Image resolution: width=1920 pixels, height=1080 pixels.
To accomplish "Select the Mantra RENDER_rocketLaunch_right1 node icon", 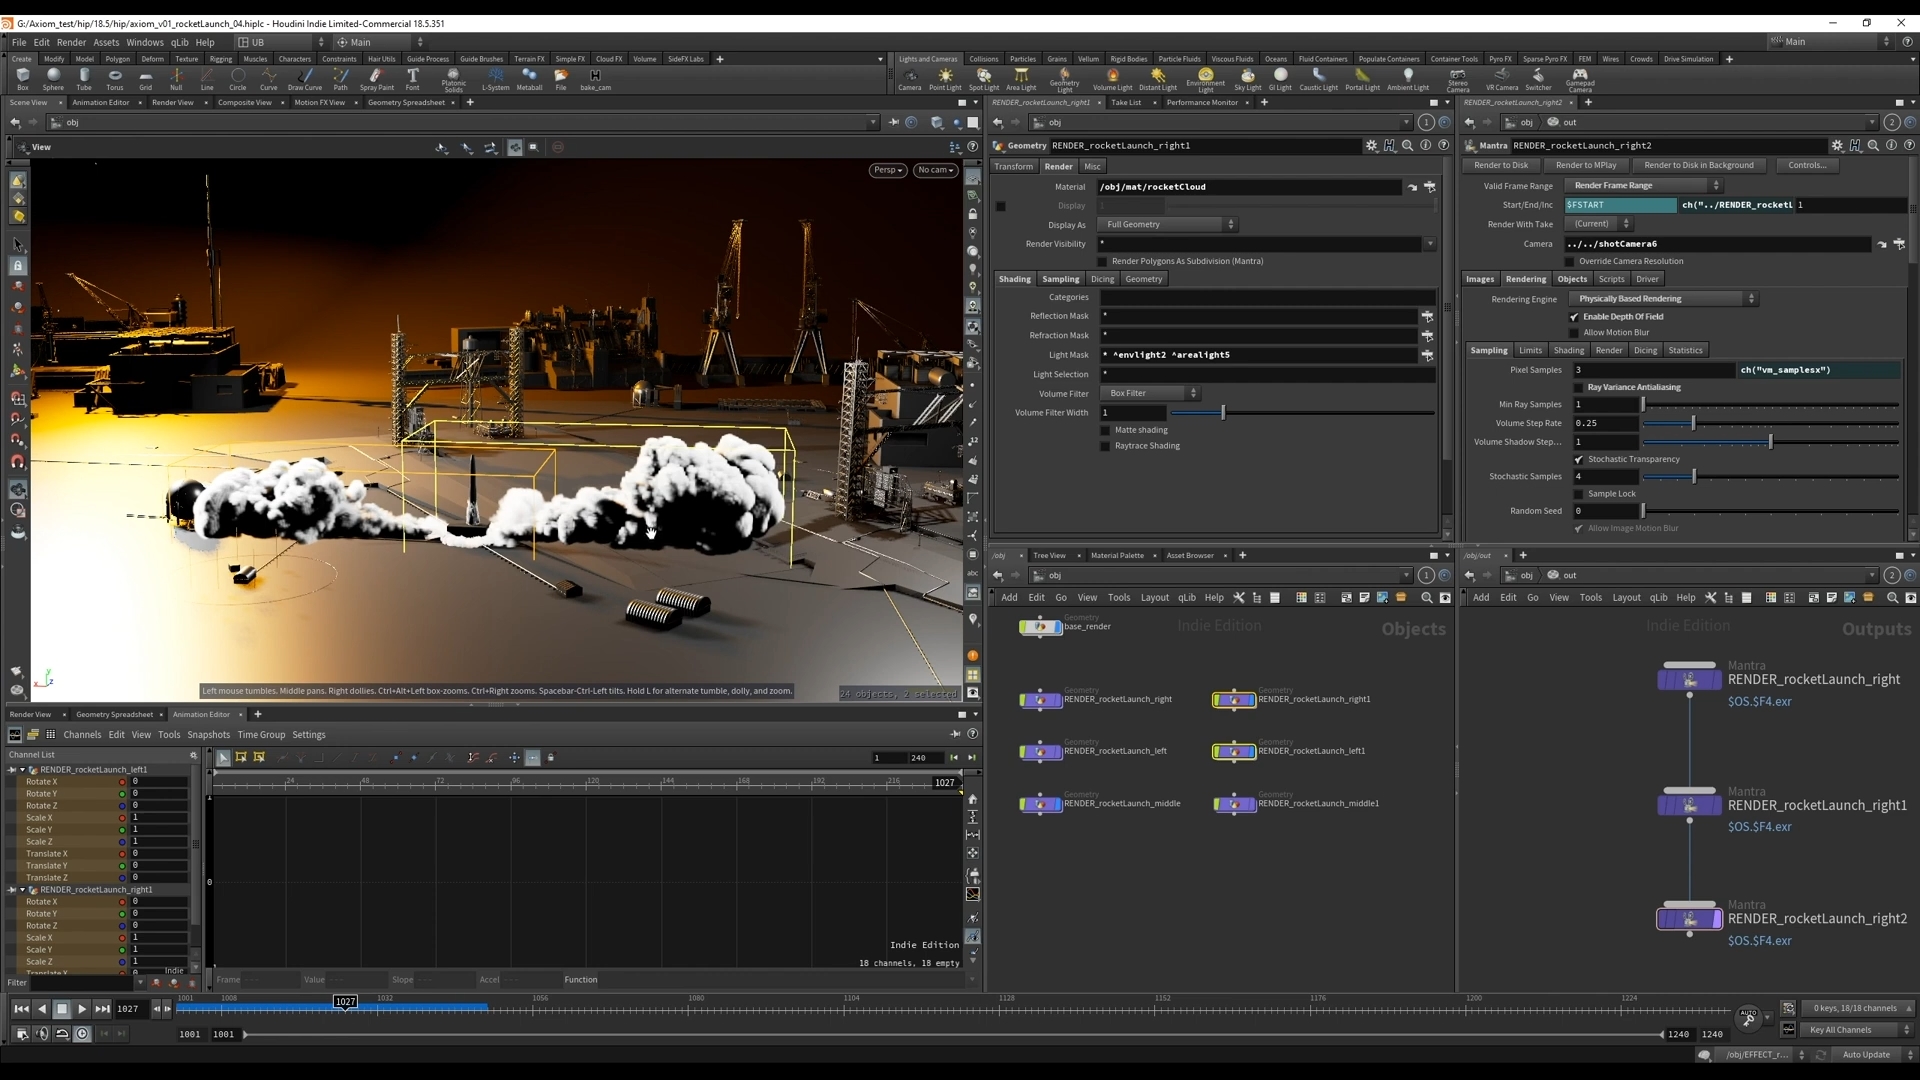I will tap(1689, 806).
